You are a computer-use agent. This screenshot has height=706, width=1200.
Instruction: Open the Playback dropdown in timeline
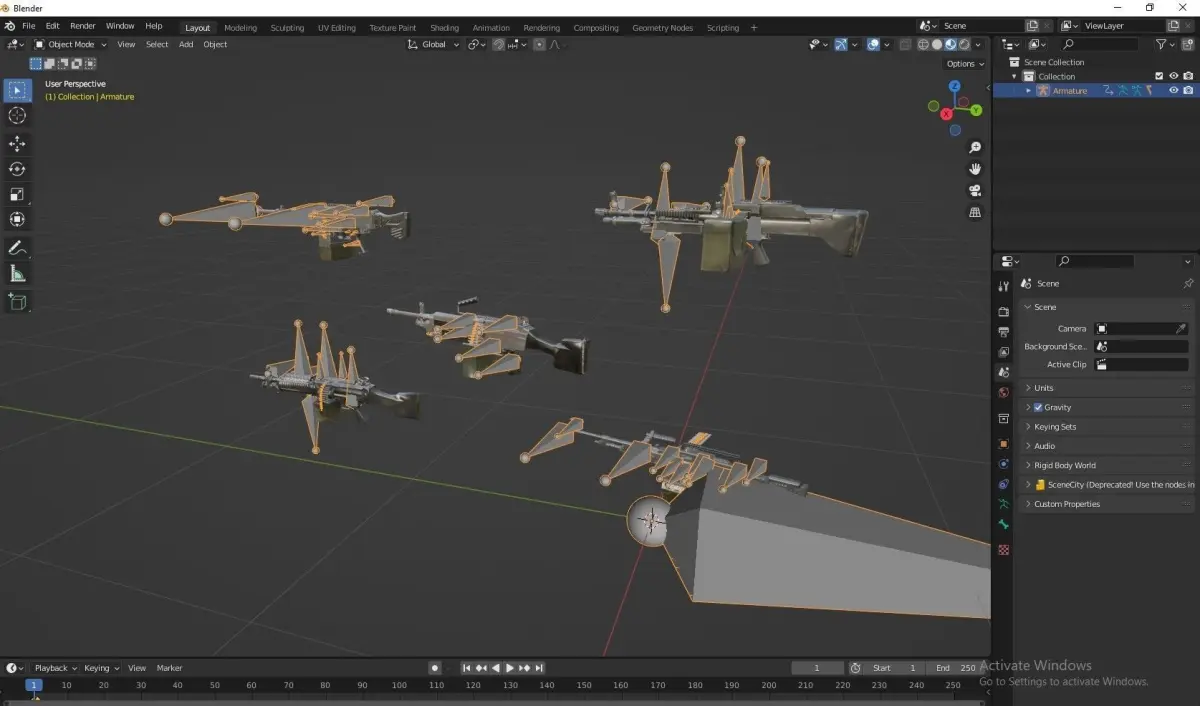click(x=55, y=668)
